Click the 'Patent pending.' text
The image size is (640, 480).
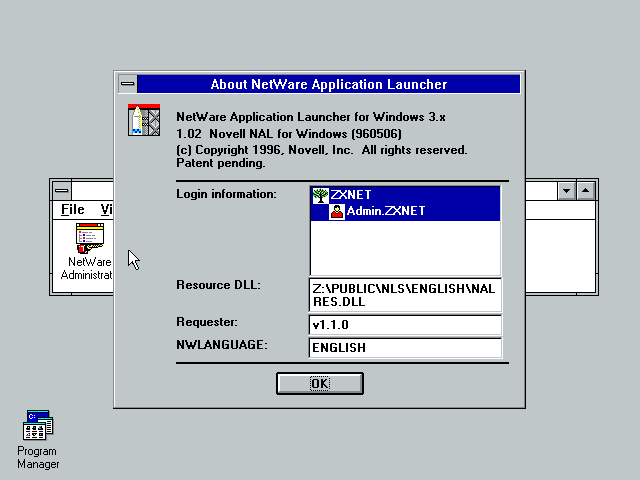pos(221,163)
